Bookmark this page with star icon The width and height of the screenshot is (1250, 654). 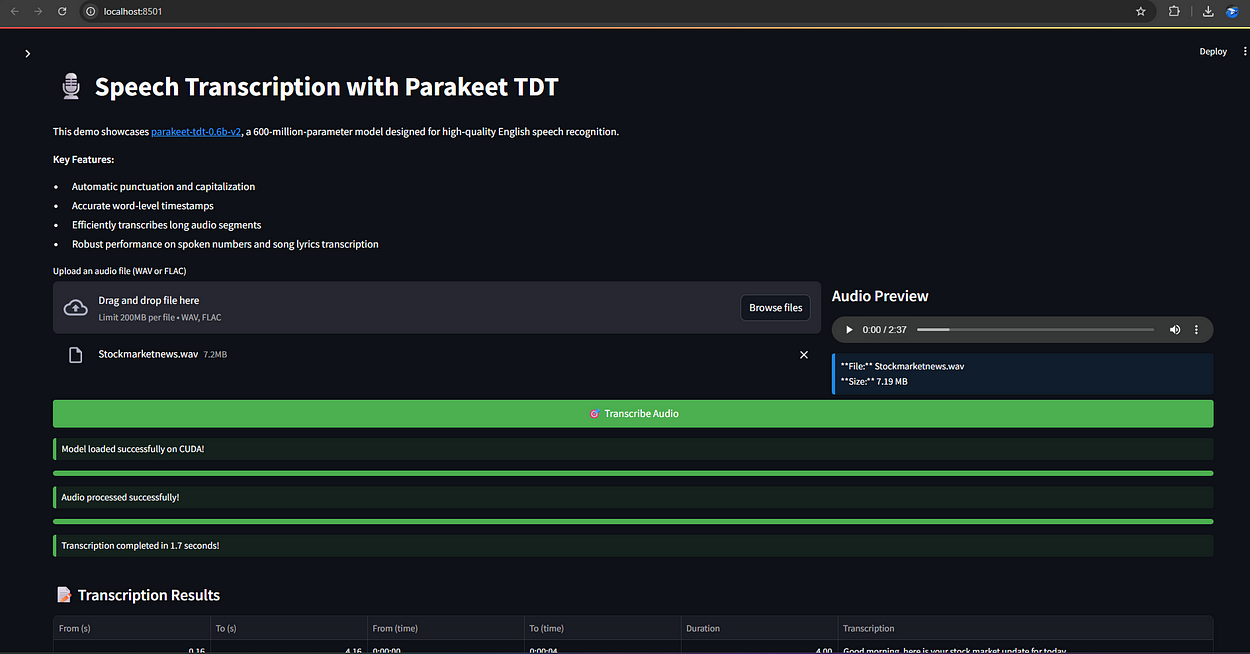(1141, 11)
